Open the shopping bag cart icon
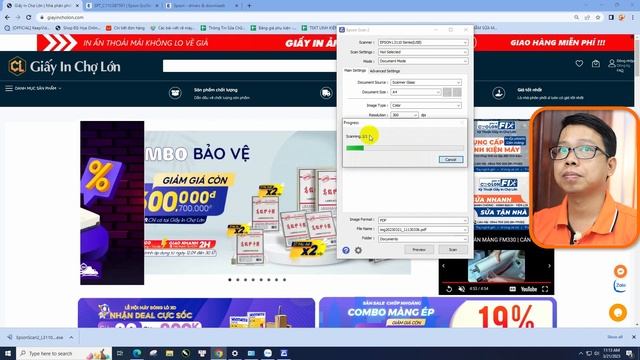This screenshot has width=640, height=360. pos(596,64)
